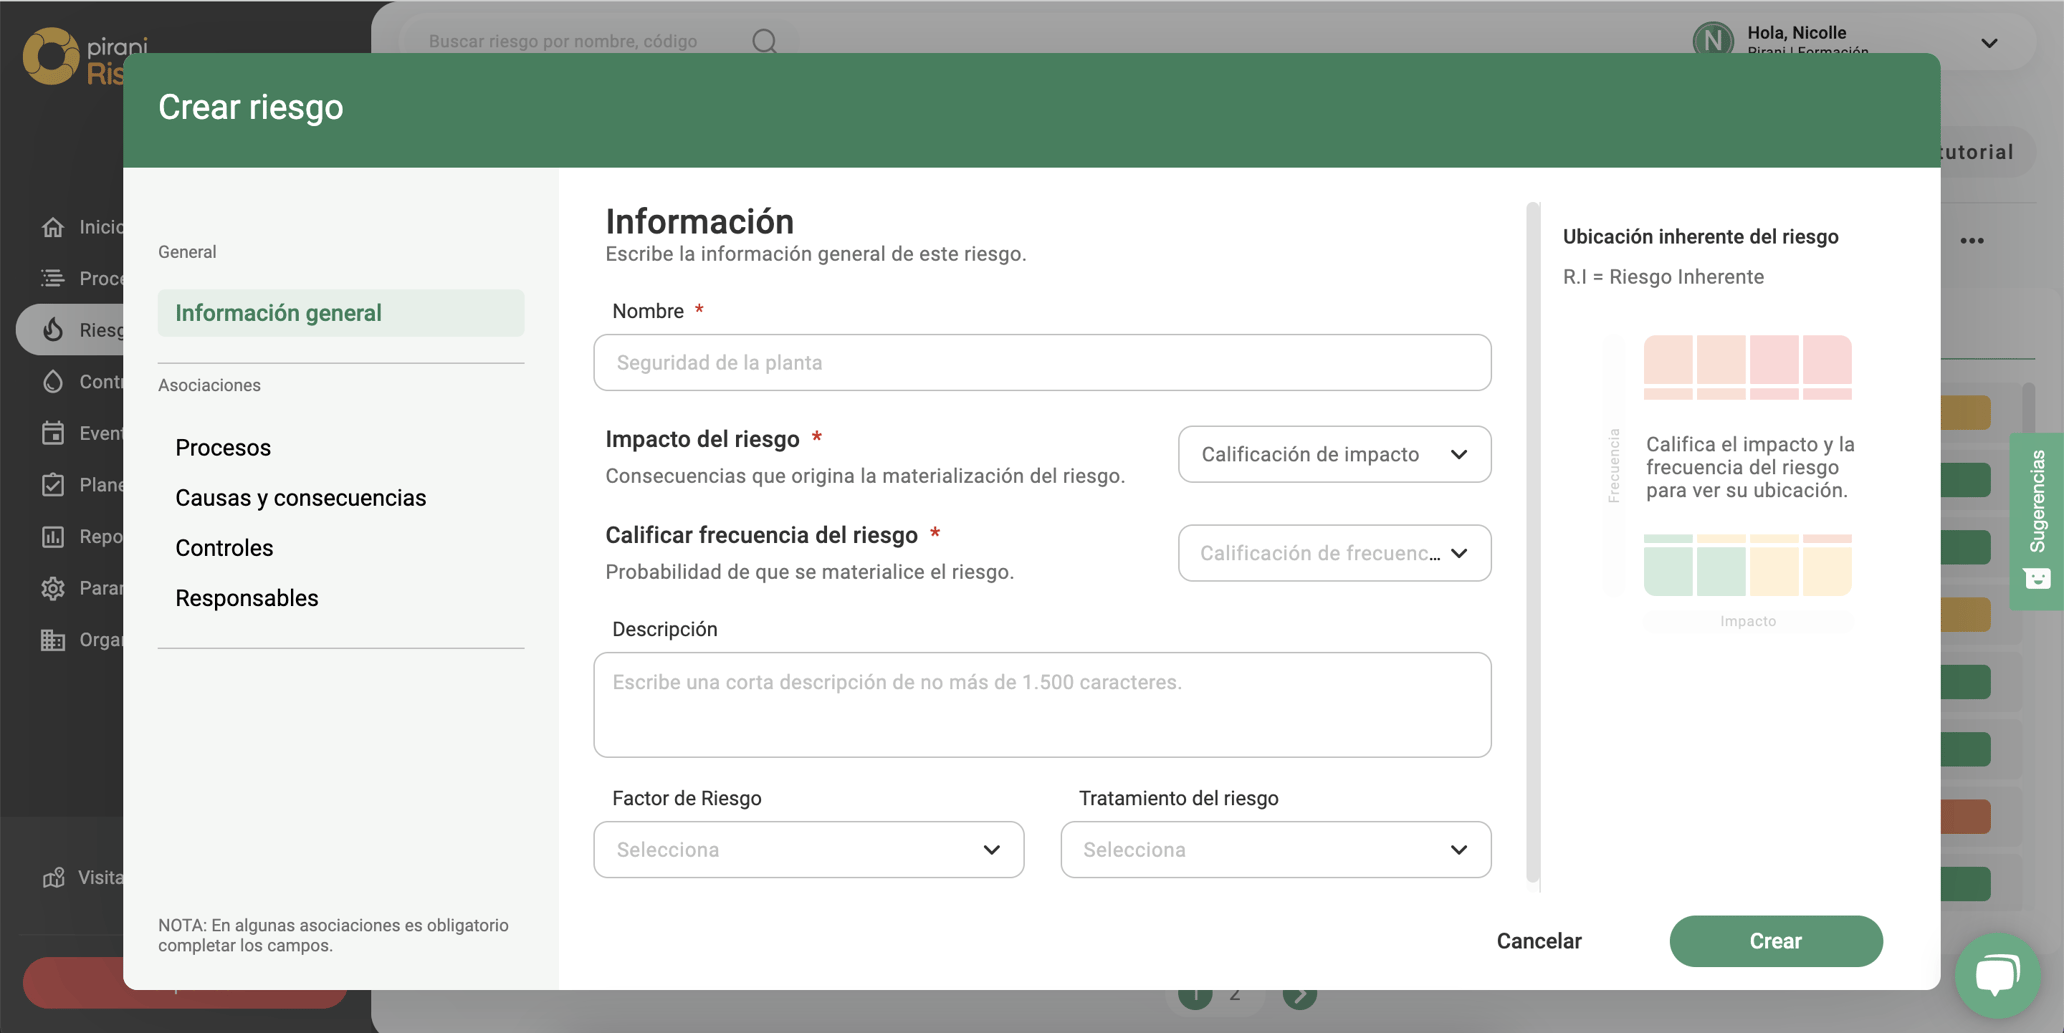Expand the user account chevron for Nicolle

(1989, 43)
